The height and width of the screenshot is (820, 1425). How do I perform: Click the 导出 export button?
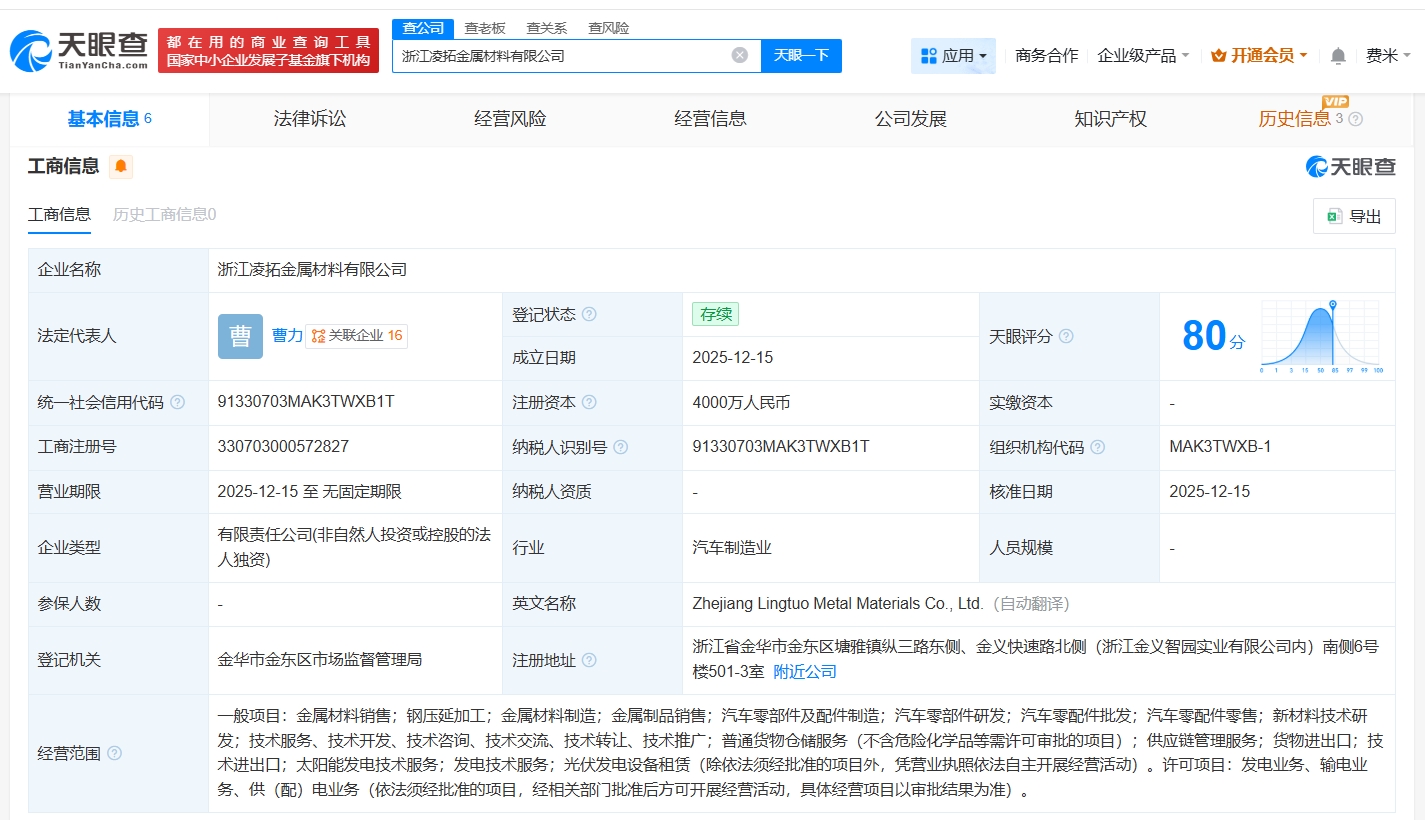tap(1353, 216)
